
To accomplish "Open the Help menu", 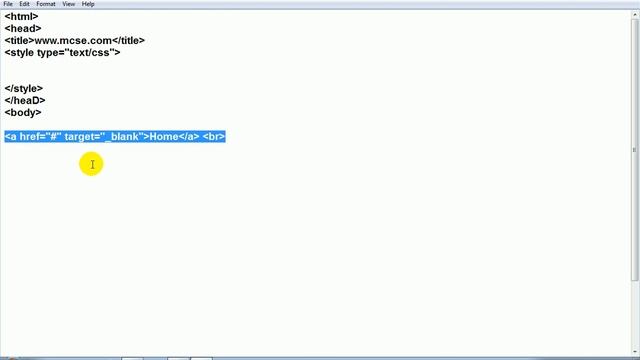I will [x=88, y=4].
